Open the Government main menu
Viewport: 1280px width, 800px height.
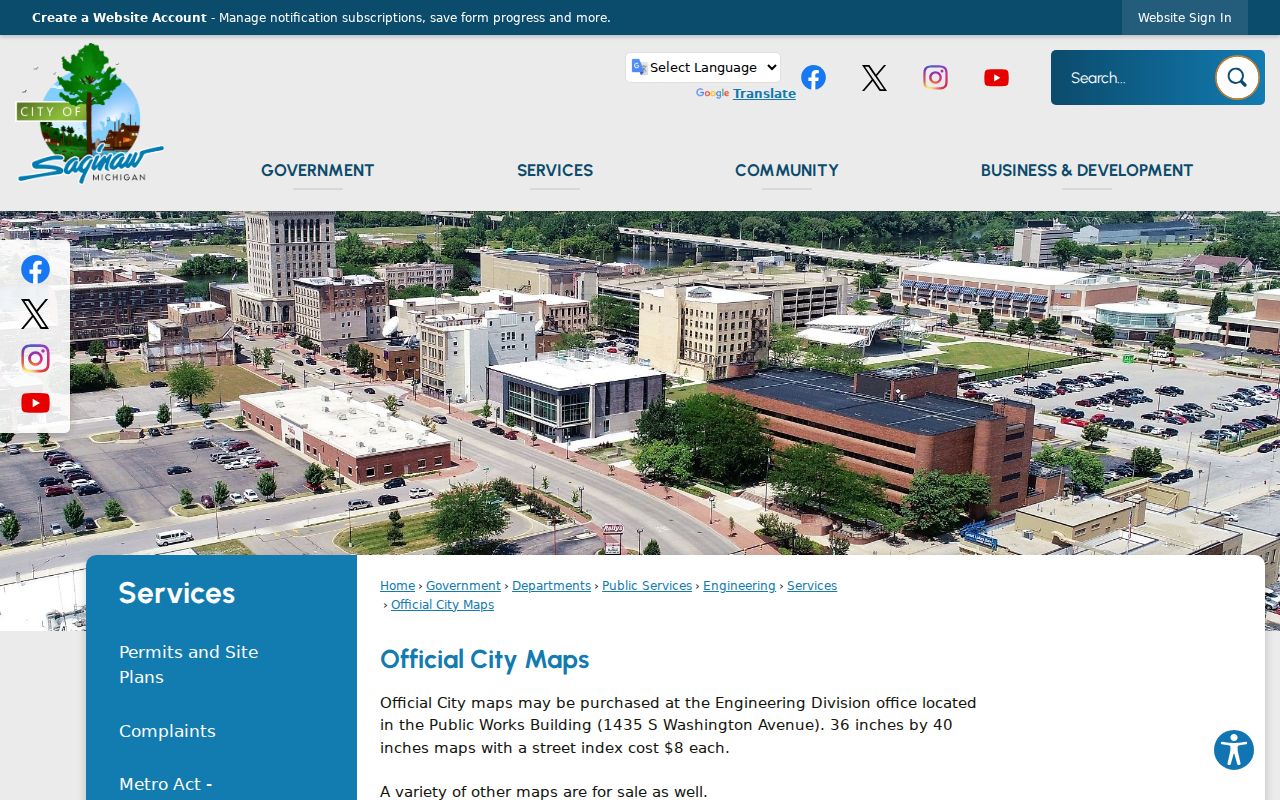(317, 170)
